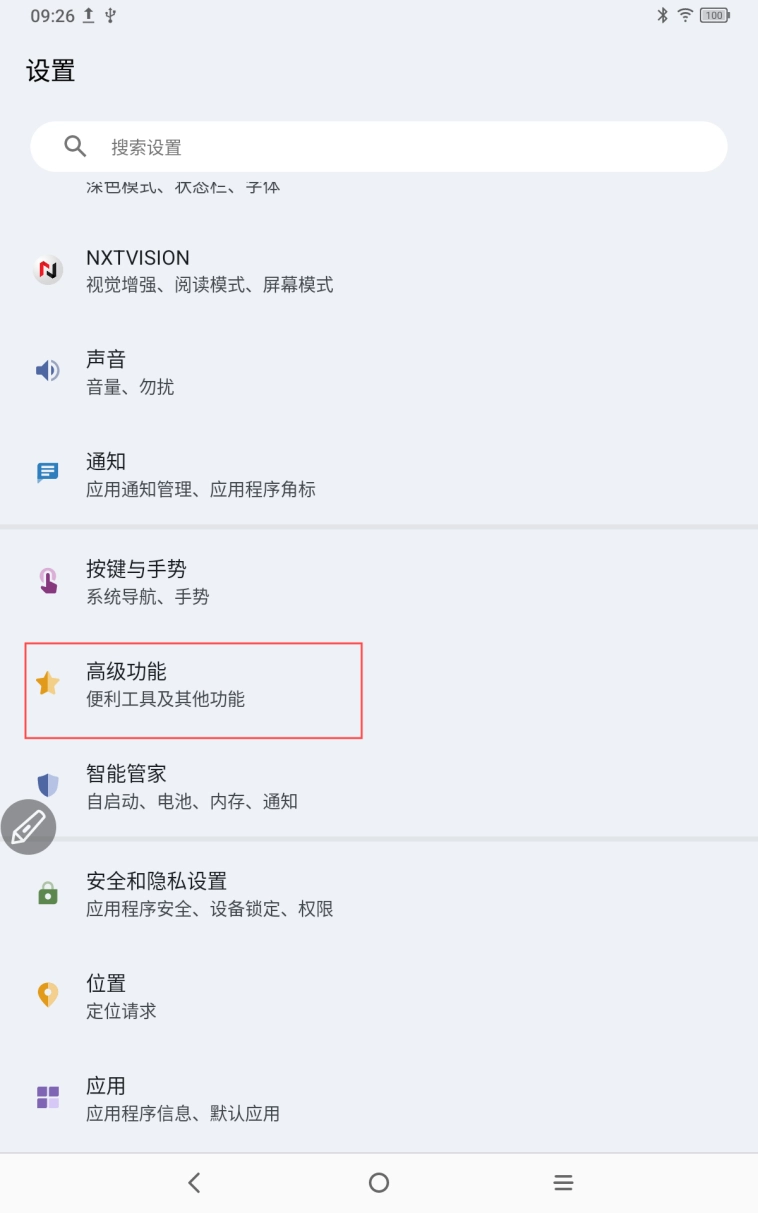758x1213 pixels.
Task: Tap the blue message icon for 通知
Action: (48, 474)
